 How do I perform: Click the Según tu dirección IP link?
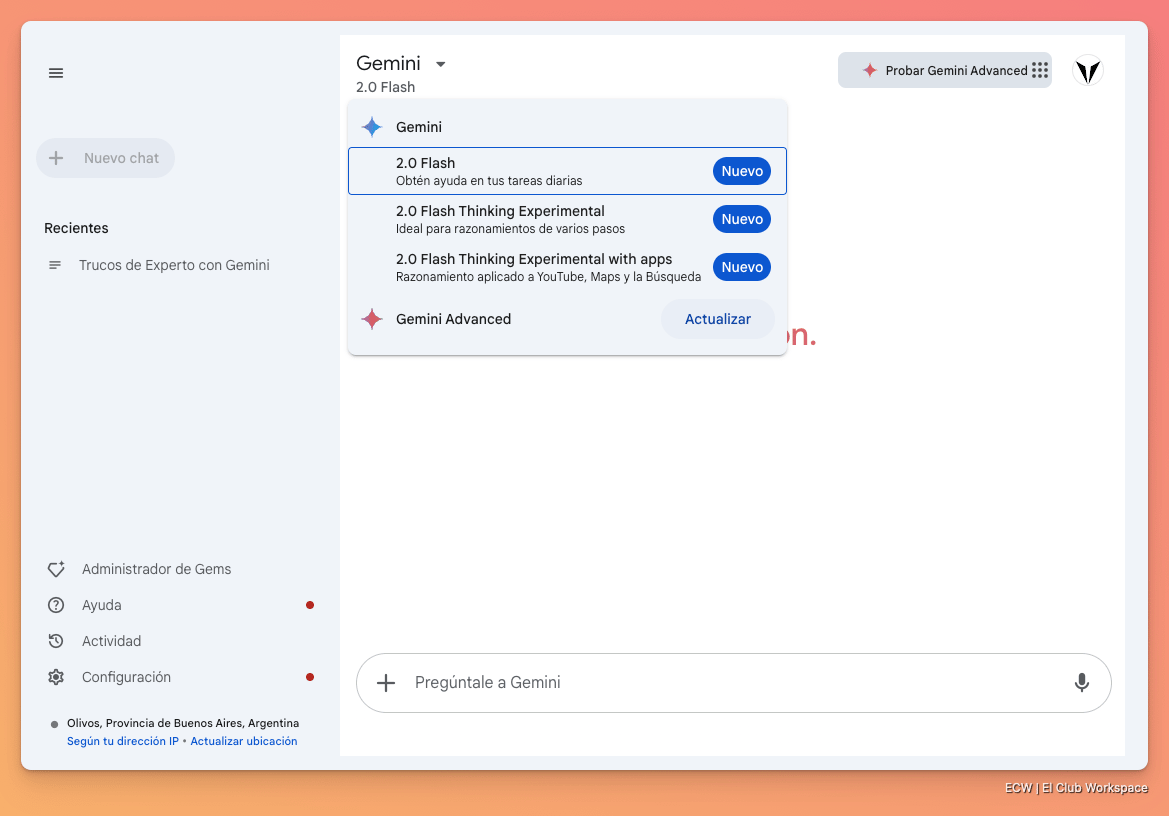123,741
